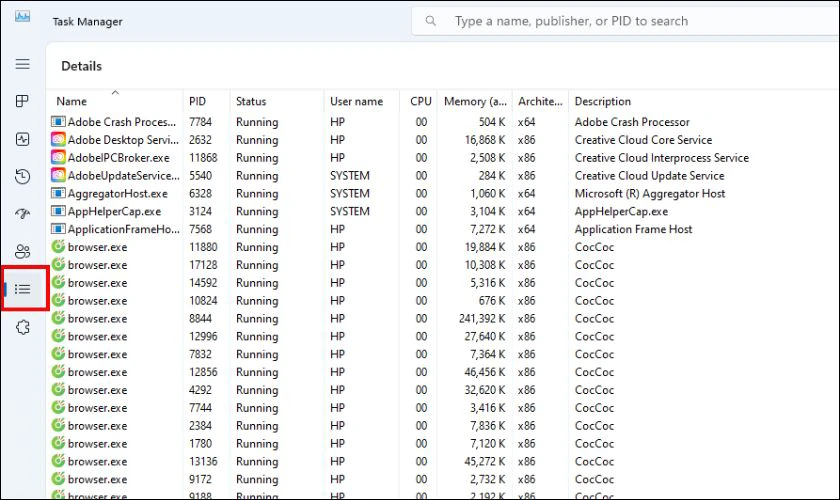840x500 pixels.
Task: Select browser.exe with PID 7744
Action: [x=98, y=408]
